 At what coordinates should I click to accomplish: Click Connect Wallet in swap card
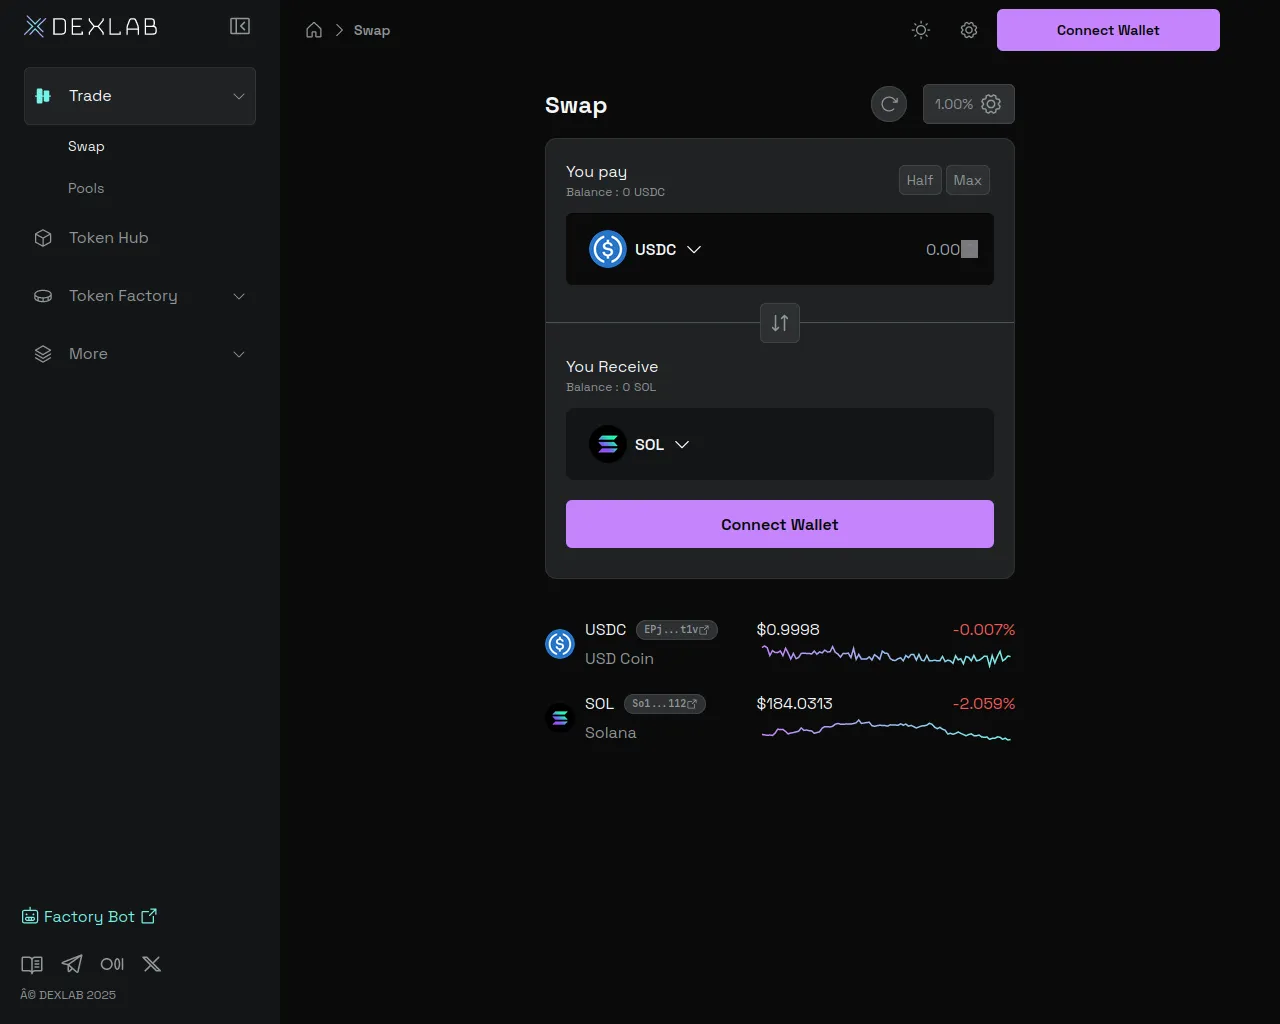coord(780,524)
